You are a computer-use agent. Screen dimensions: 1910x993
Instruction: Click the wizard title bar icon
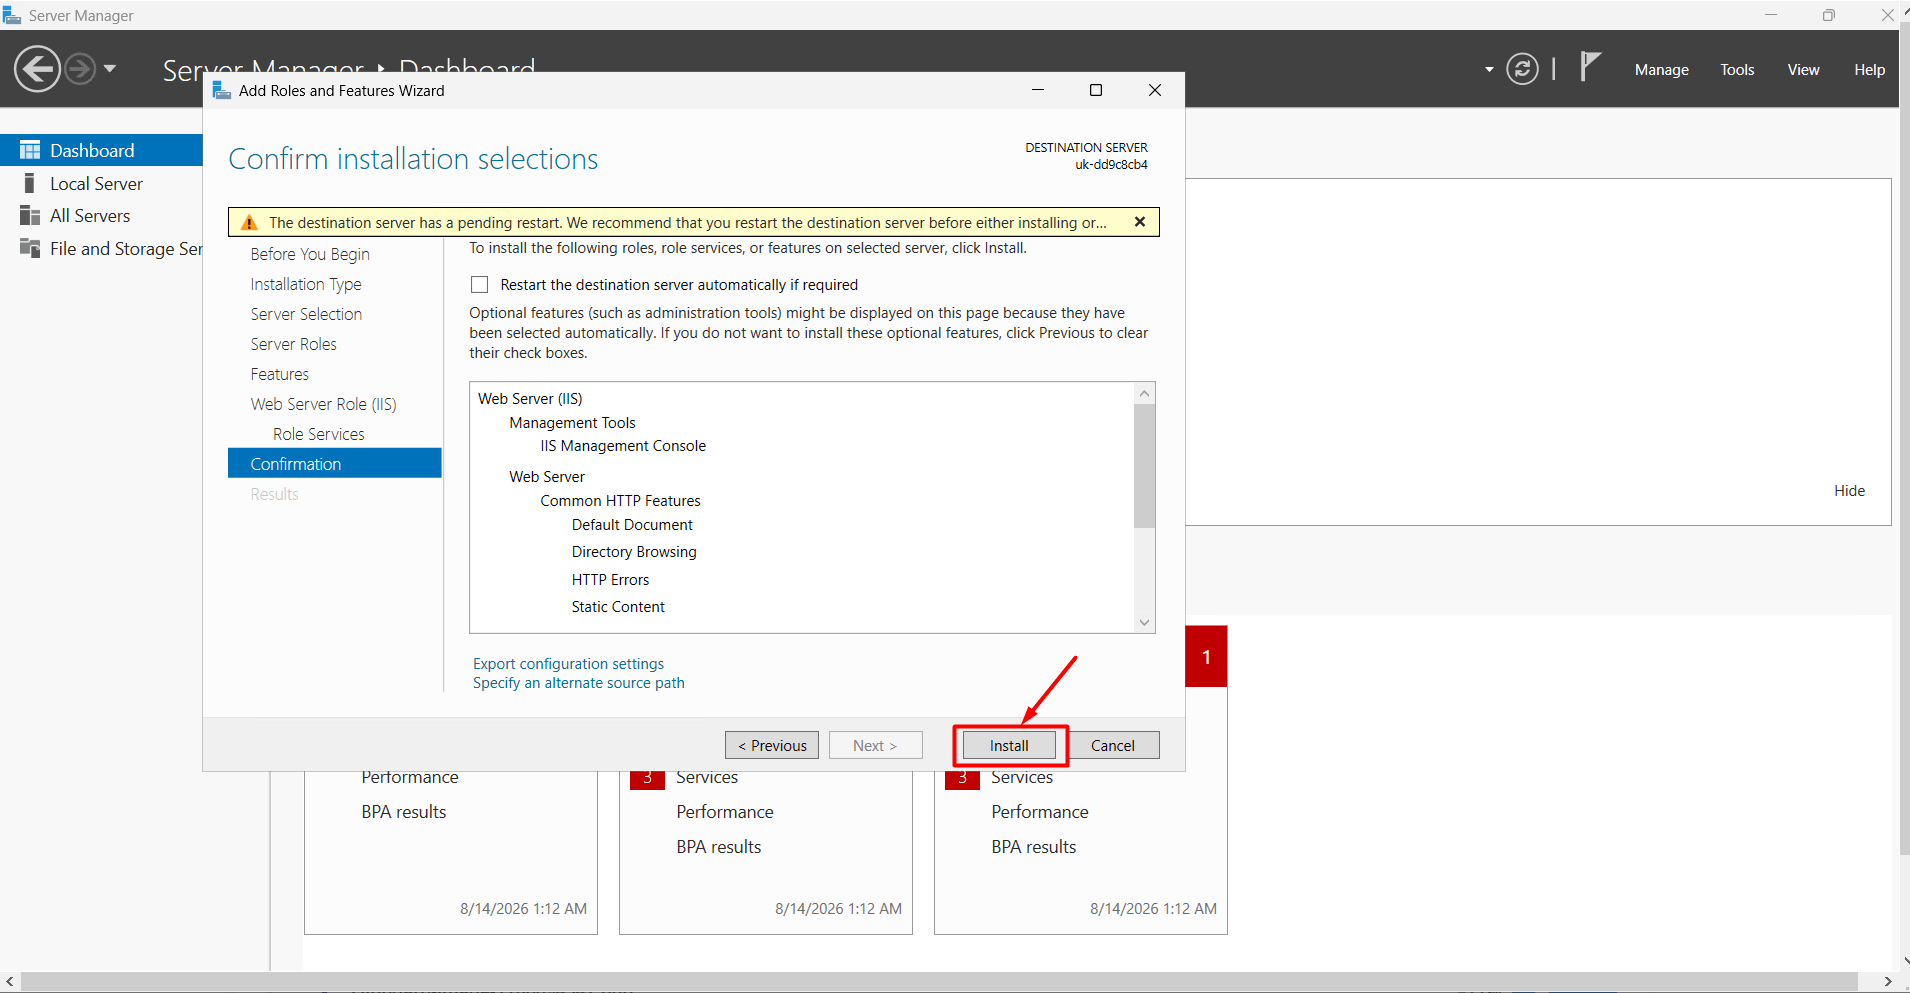pyautogui.click(x=222, y=90)
